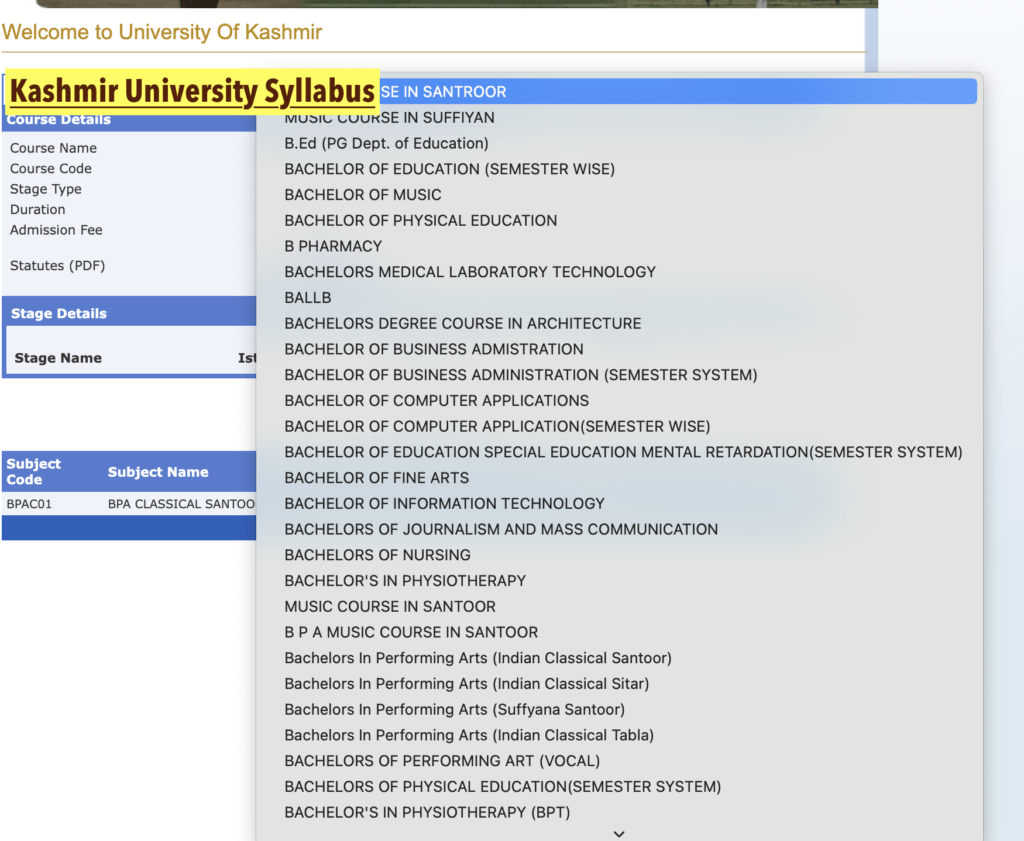The width and height of the screenshot is (1024, 841).
Task: Click the Course Code label
Action: tap(50, 168)
